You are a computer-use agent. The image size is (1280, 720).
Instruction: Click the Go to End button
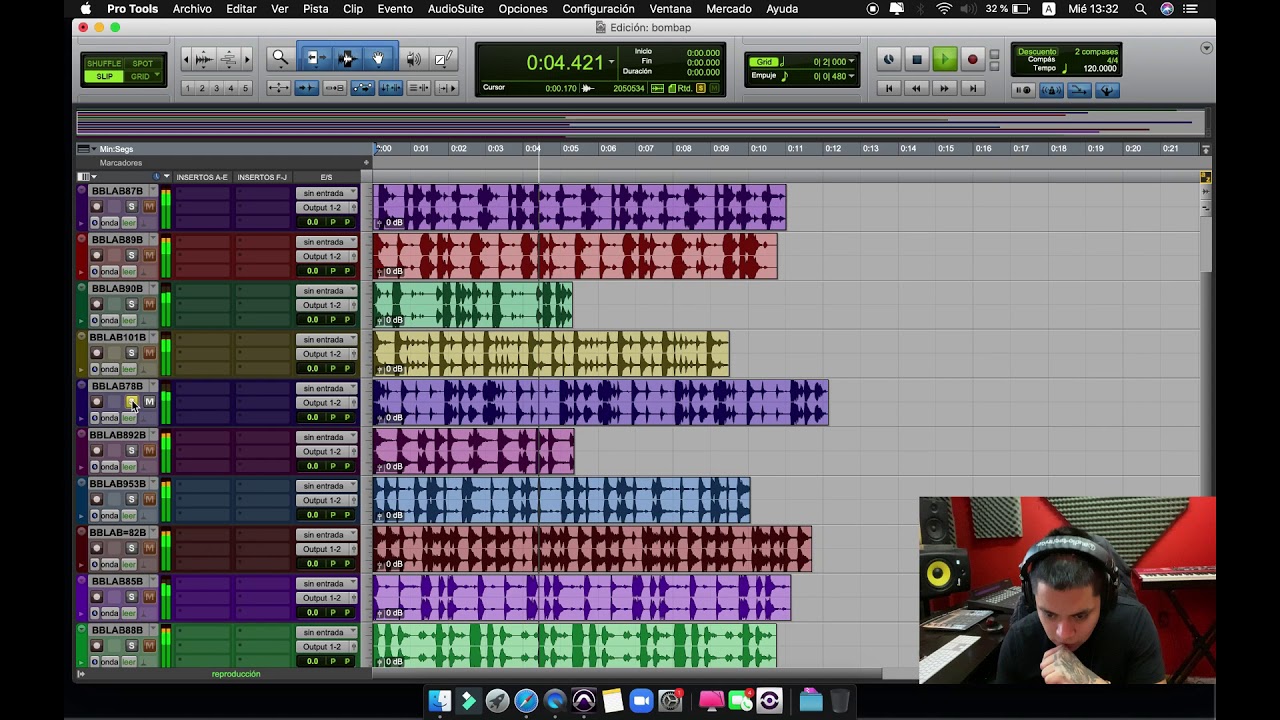click(x=972, y=89)
